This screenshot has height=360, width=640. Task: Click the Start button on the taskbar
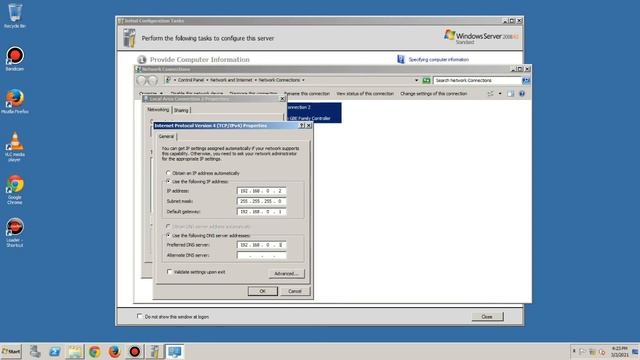click(11, 351)
